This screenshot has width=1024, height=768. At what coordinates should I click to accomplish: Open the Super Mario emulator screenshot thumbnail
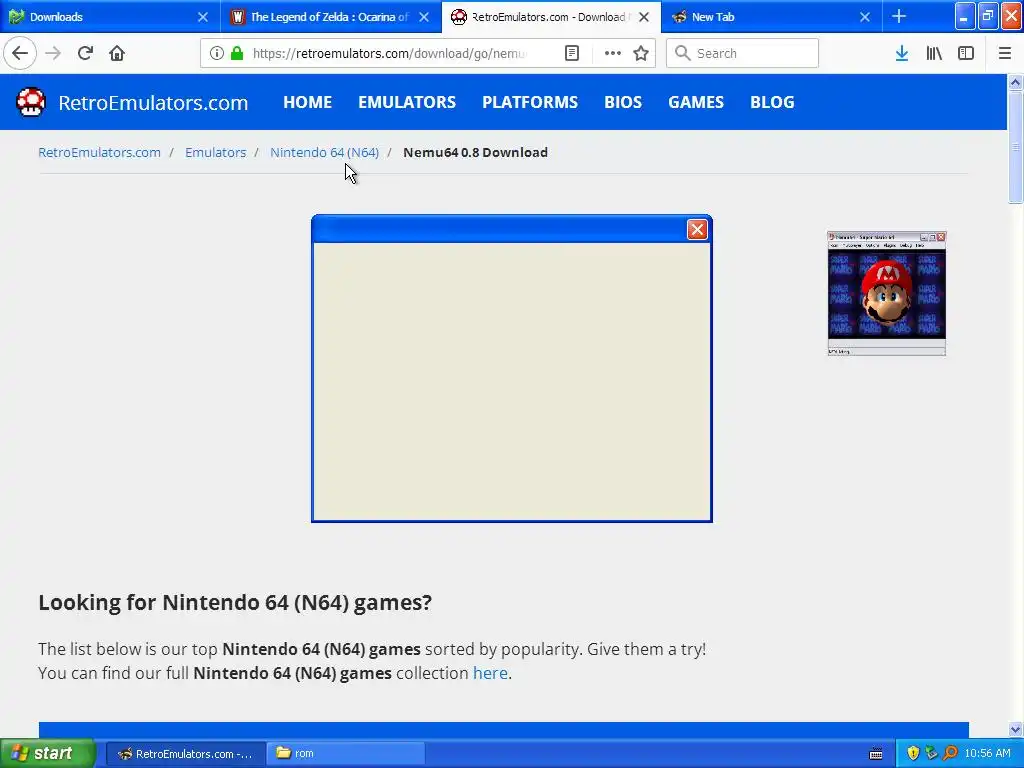pyautogui.click(x=886, y=293)
